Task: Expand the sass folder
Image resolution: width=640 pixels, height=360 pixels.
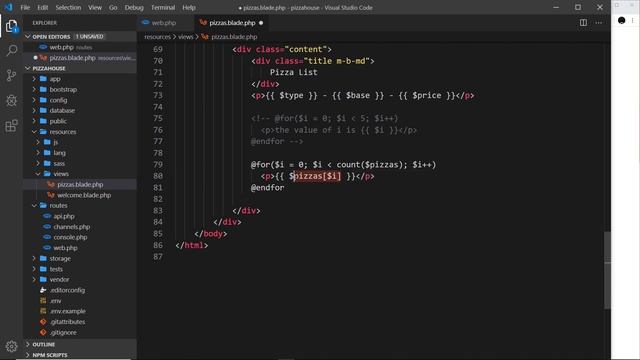Action: pos(80,163)
